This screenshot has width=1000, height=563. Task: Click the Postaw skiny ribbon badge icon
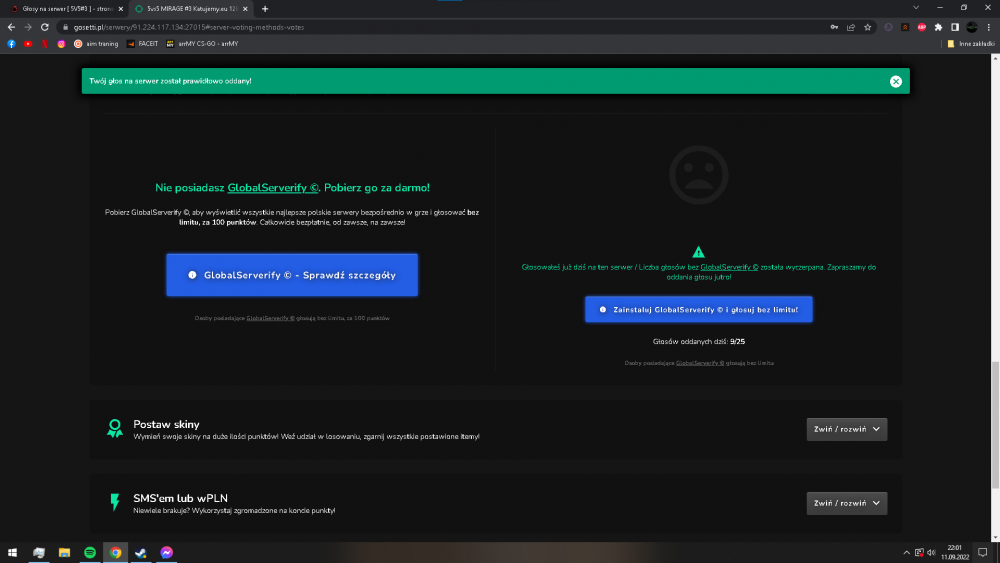click(x=115, y=428)
